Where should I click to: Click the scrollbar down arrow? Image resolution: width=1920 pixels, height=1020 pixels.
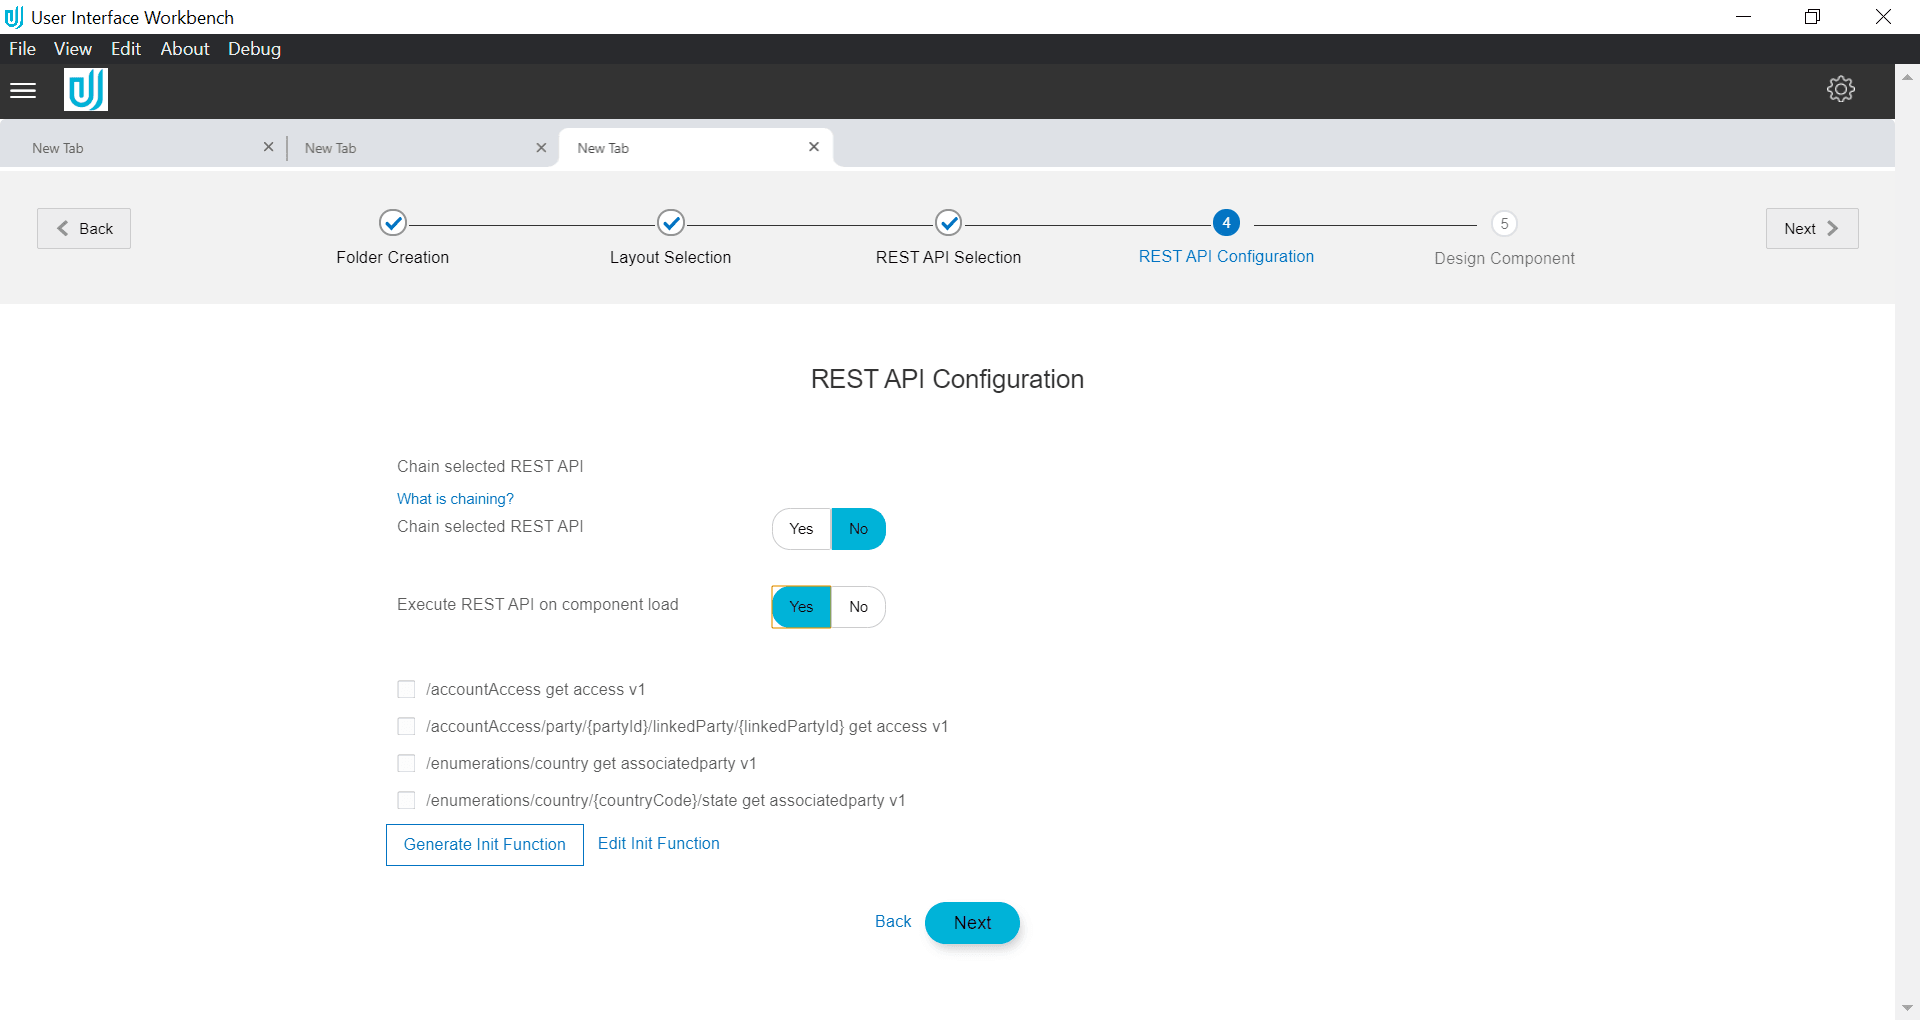click(1908, 1007)
